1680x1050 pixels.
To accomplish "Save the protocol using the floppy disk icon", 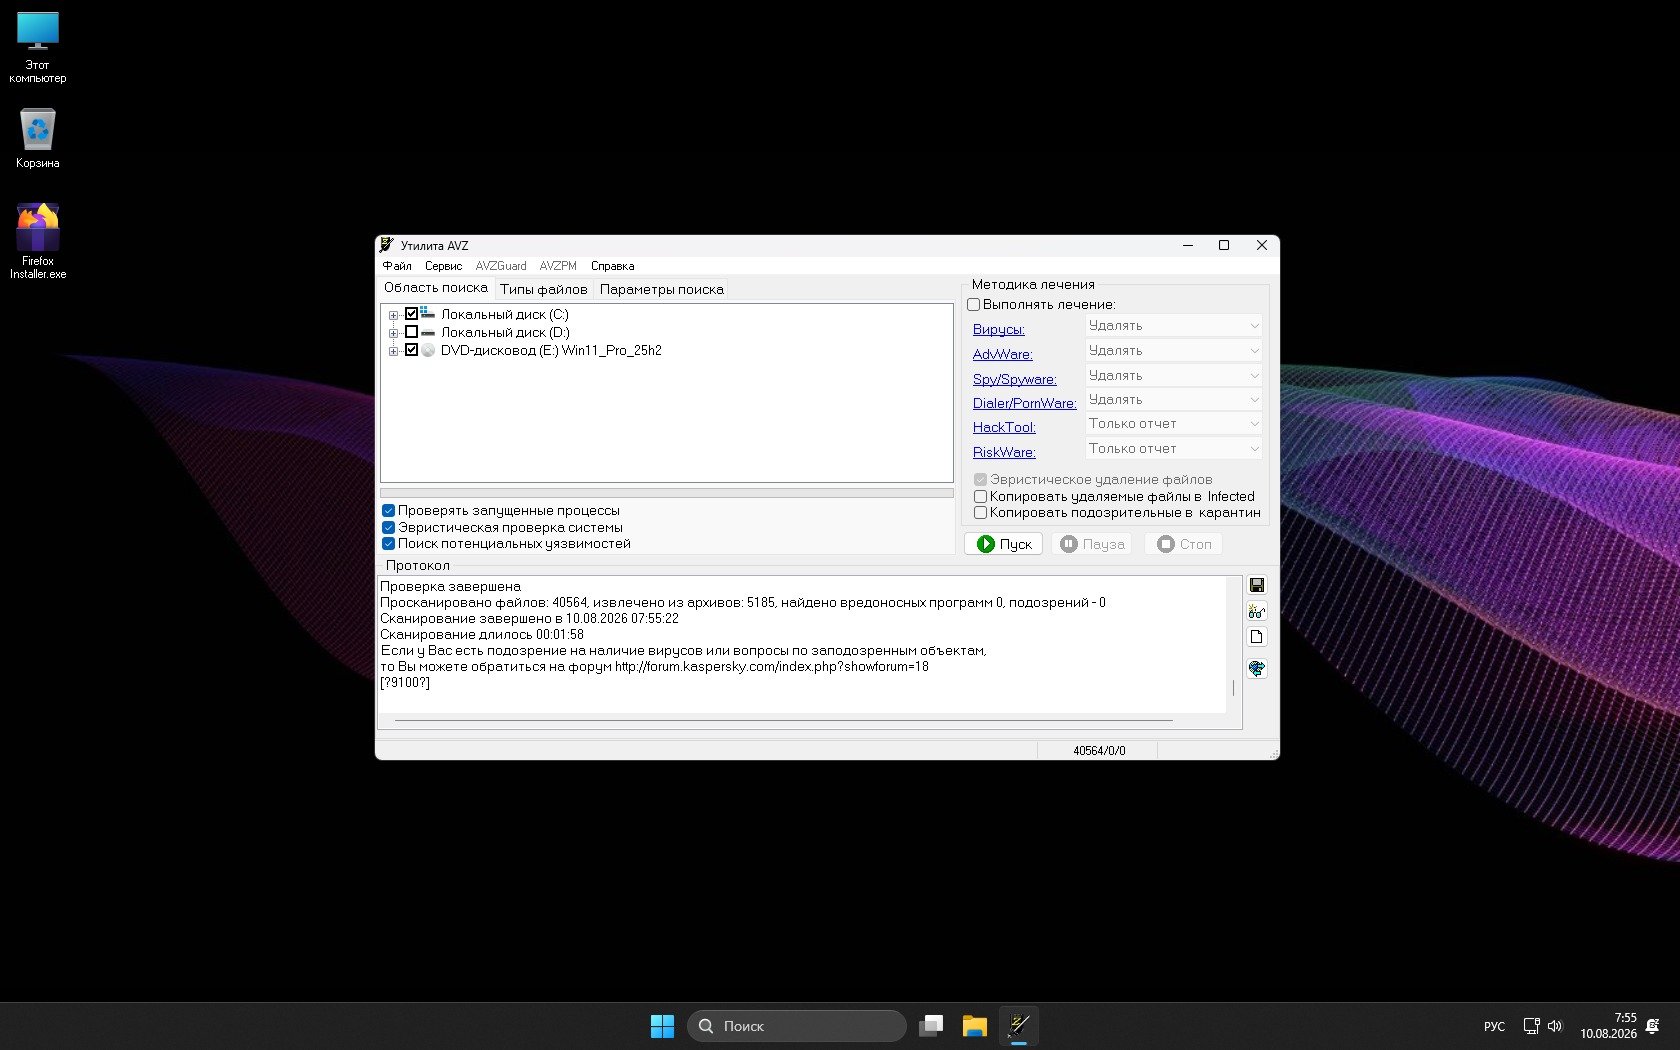I will pyautogui.click(x=1257, y=585).
